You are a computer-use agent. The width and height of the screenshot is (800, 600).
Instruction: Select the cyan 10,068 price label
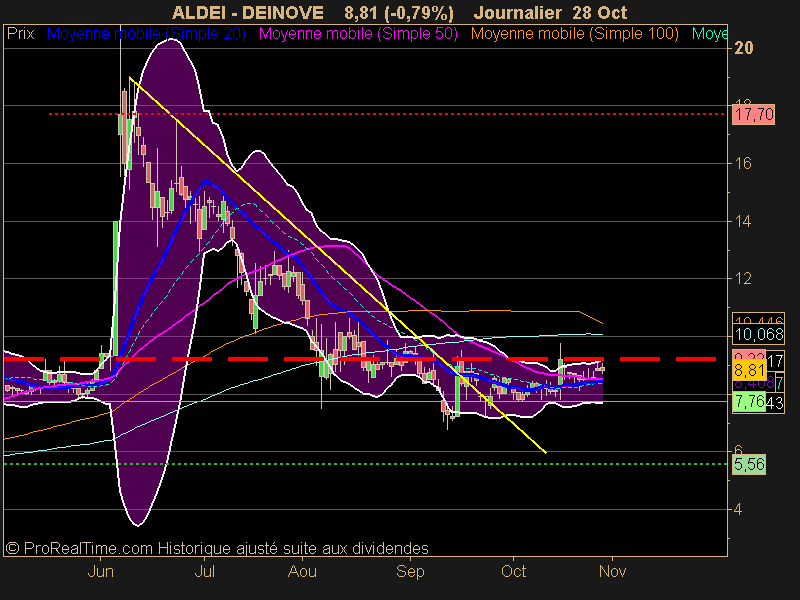click(x=759, y=335)
